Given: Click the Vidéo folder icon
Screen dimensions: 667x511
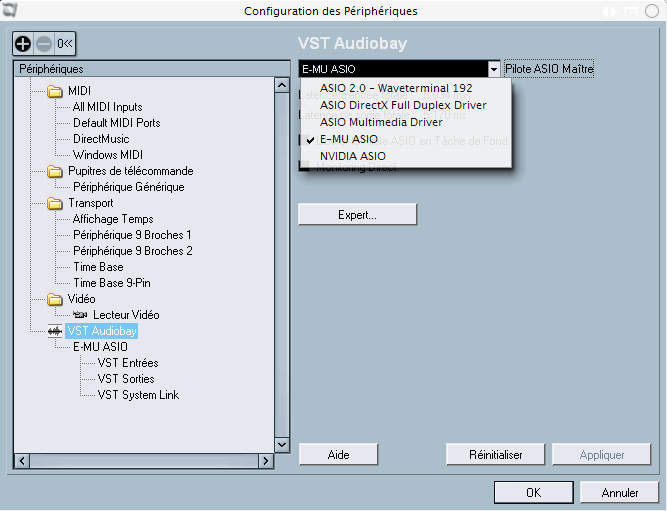Looking at the screenshot, I should (x=54, y=299).
